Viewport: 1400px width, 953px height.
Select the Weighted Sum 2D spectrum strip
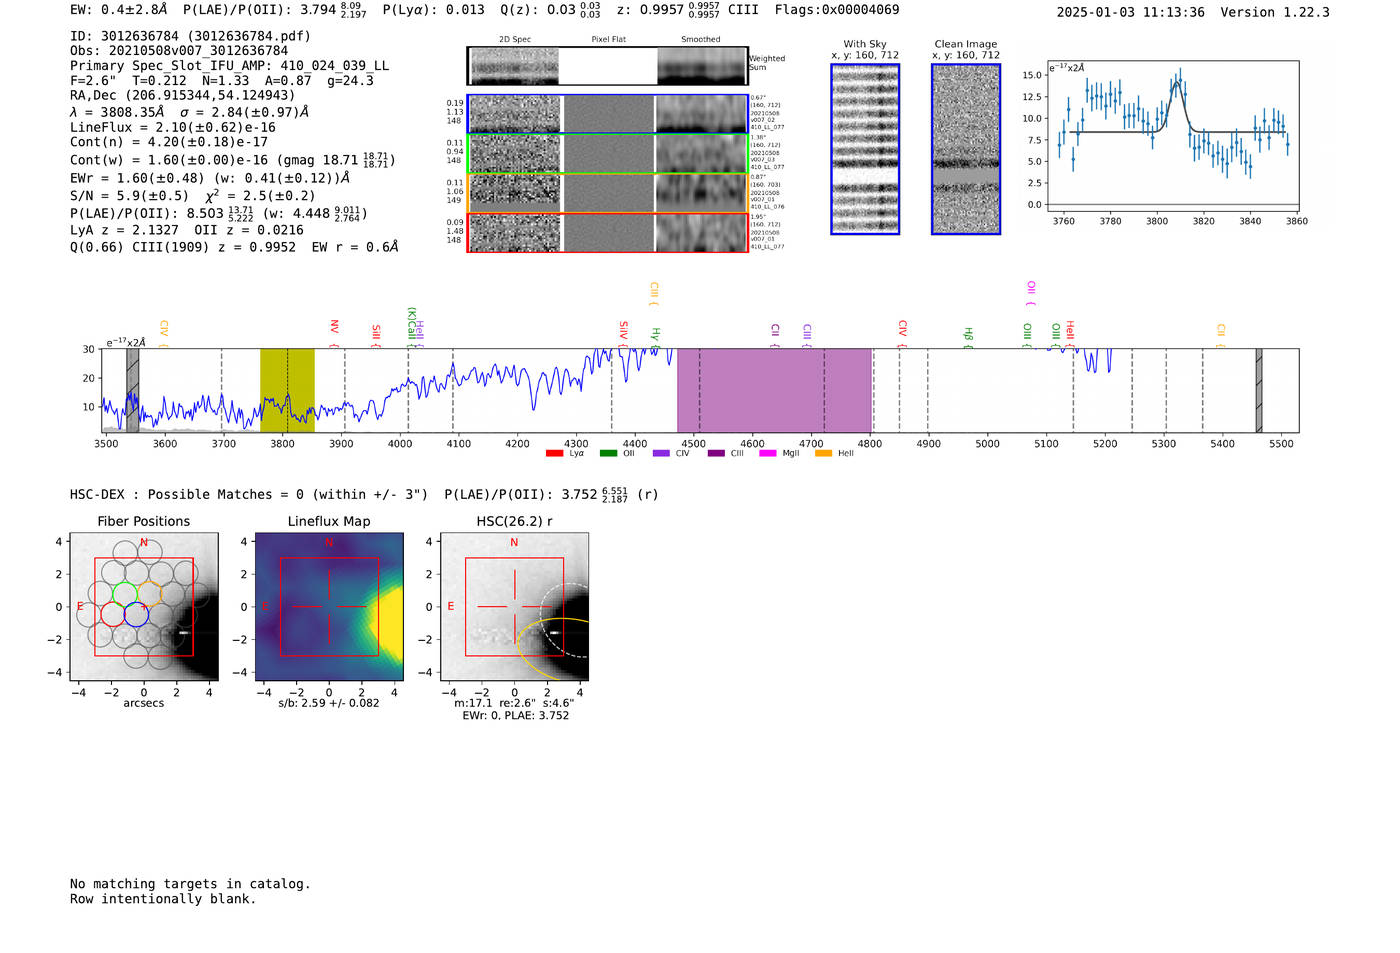(608, 66)
